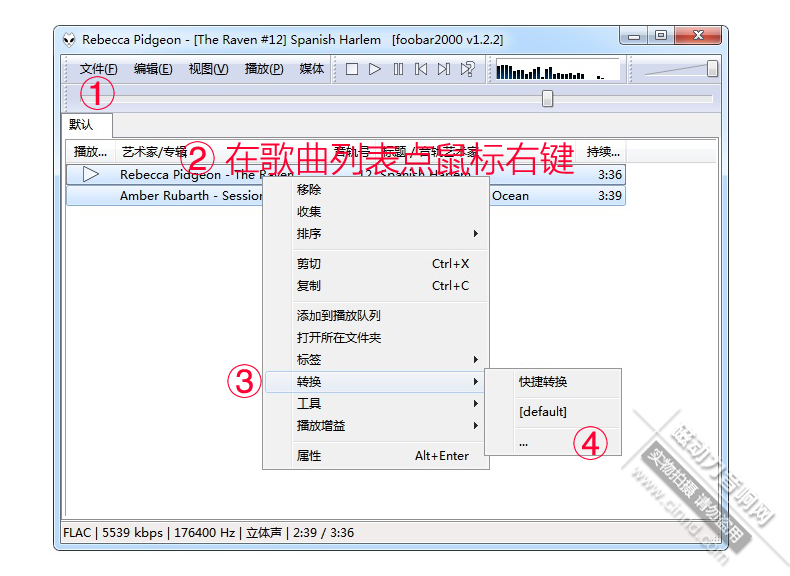Screen dimensions: 790x576
Task: Skip to previous track icon
Action: [x=421, y=69]
